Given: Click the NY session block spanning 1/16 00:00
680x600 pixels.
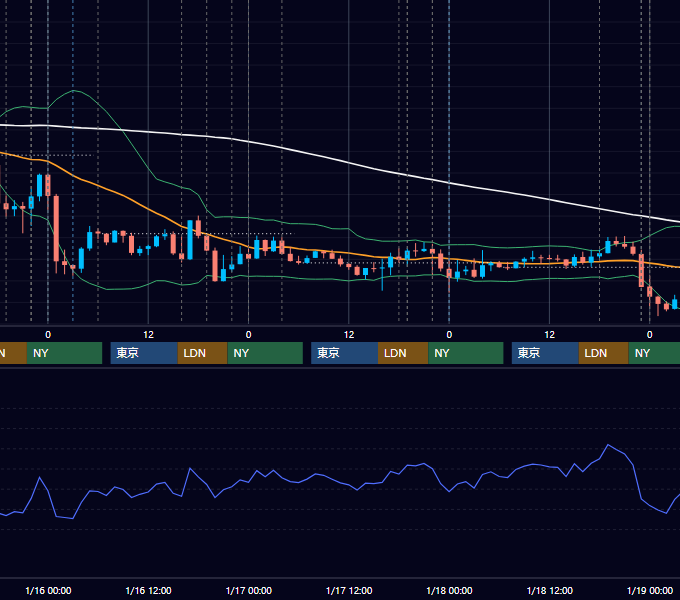Looking at the screenshot, I should tap(64, 353).
